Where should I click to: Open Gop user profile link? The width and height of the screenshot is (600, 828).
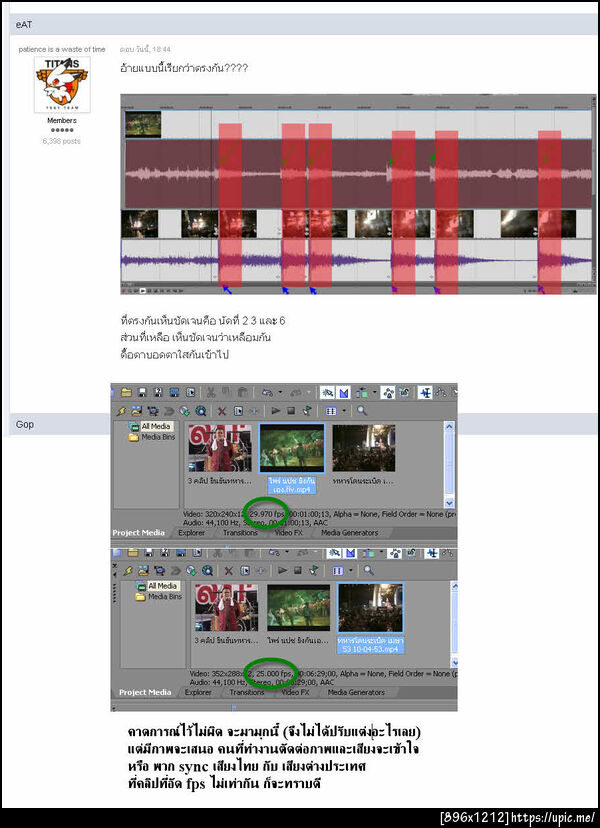point(25,424)
